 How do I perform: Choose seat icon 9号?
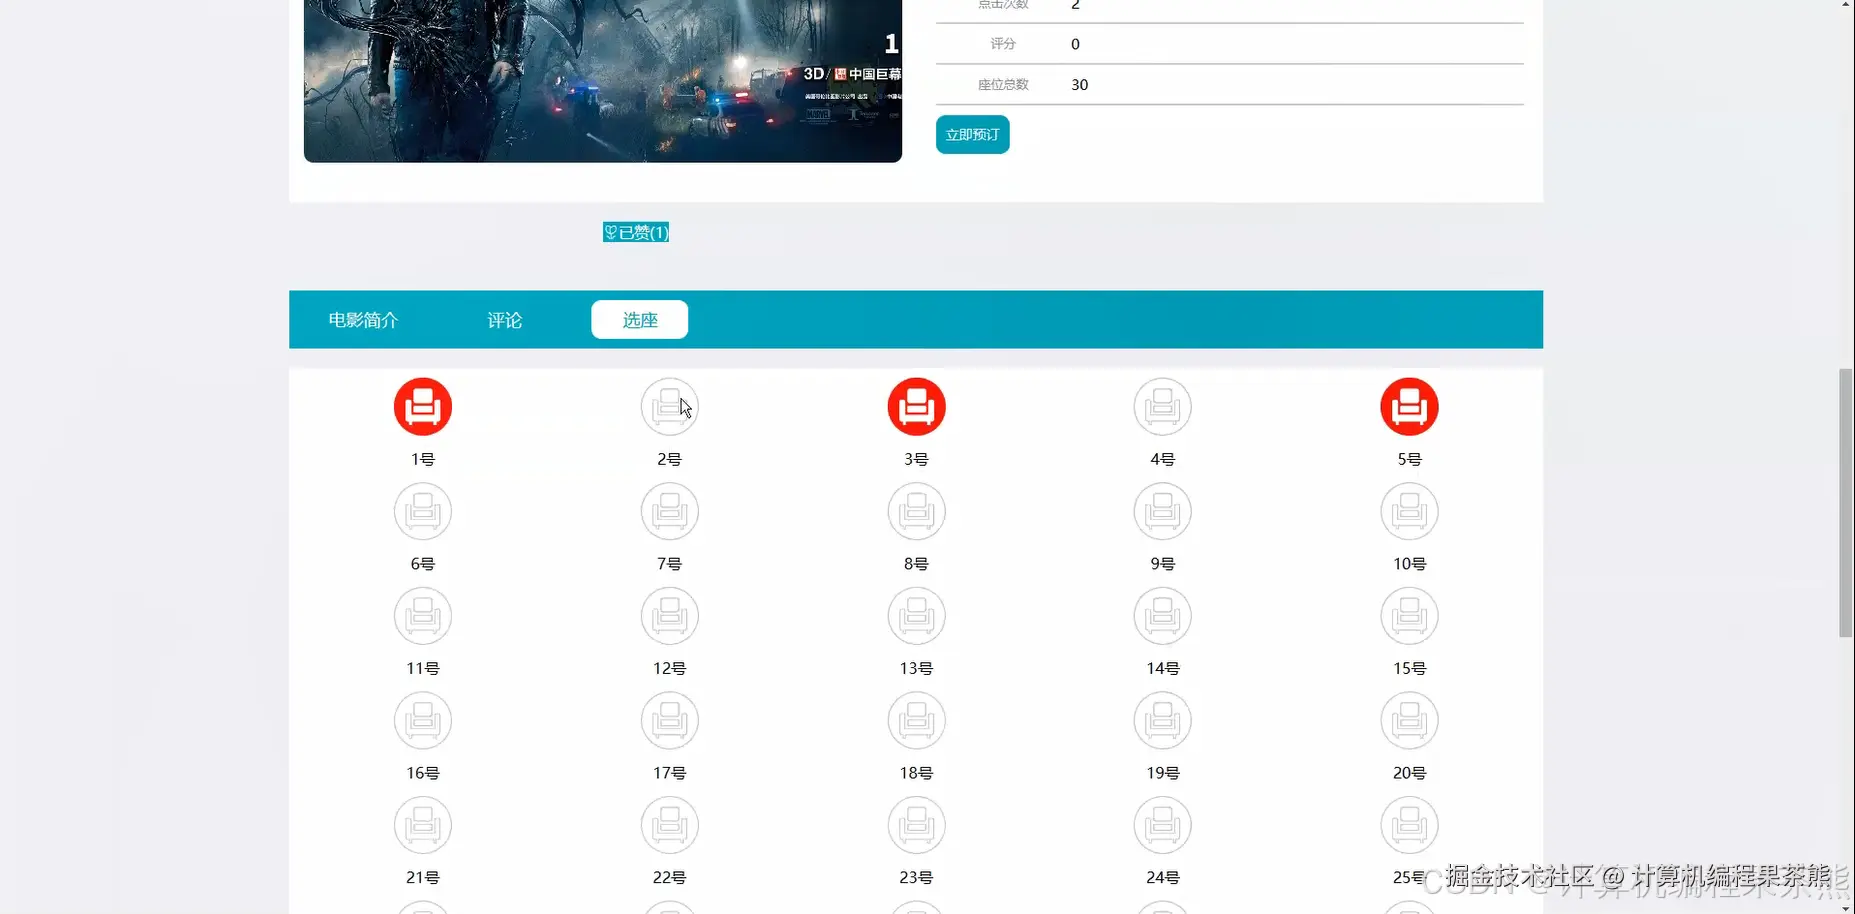(x=1162, y=511)
